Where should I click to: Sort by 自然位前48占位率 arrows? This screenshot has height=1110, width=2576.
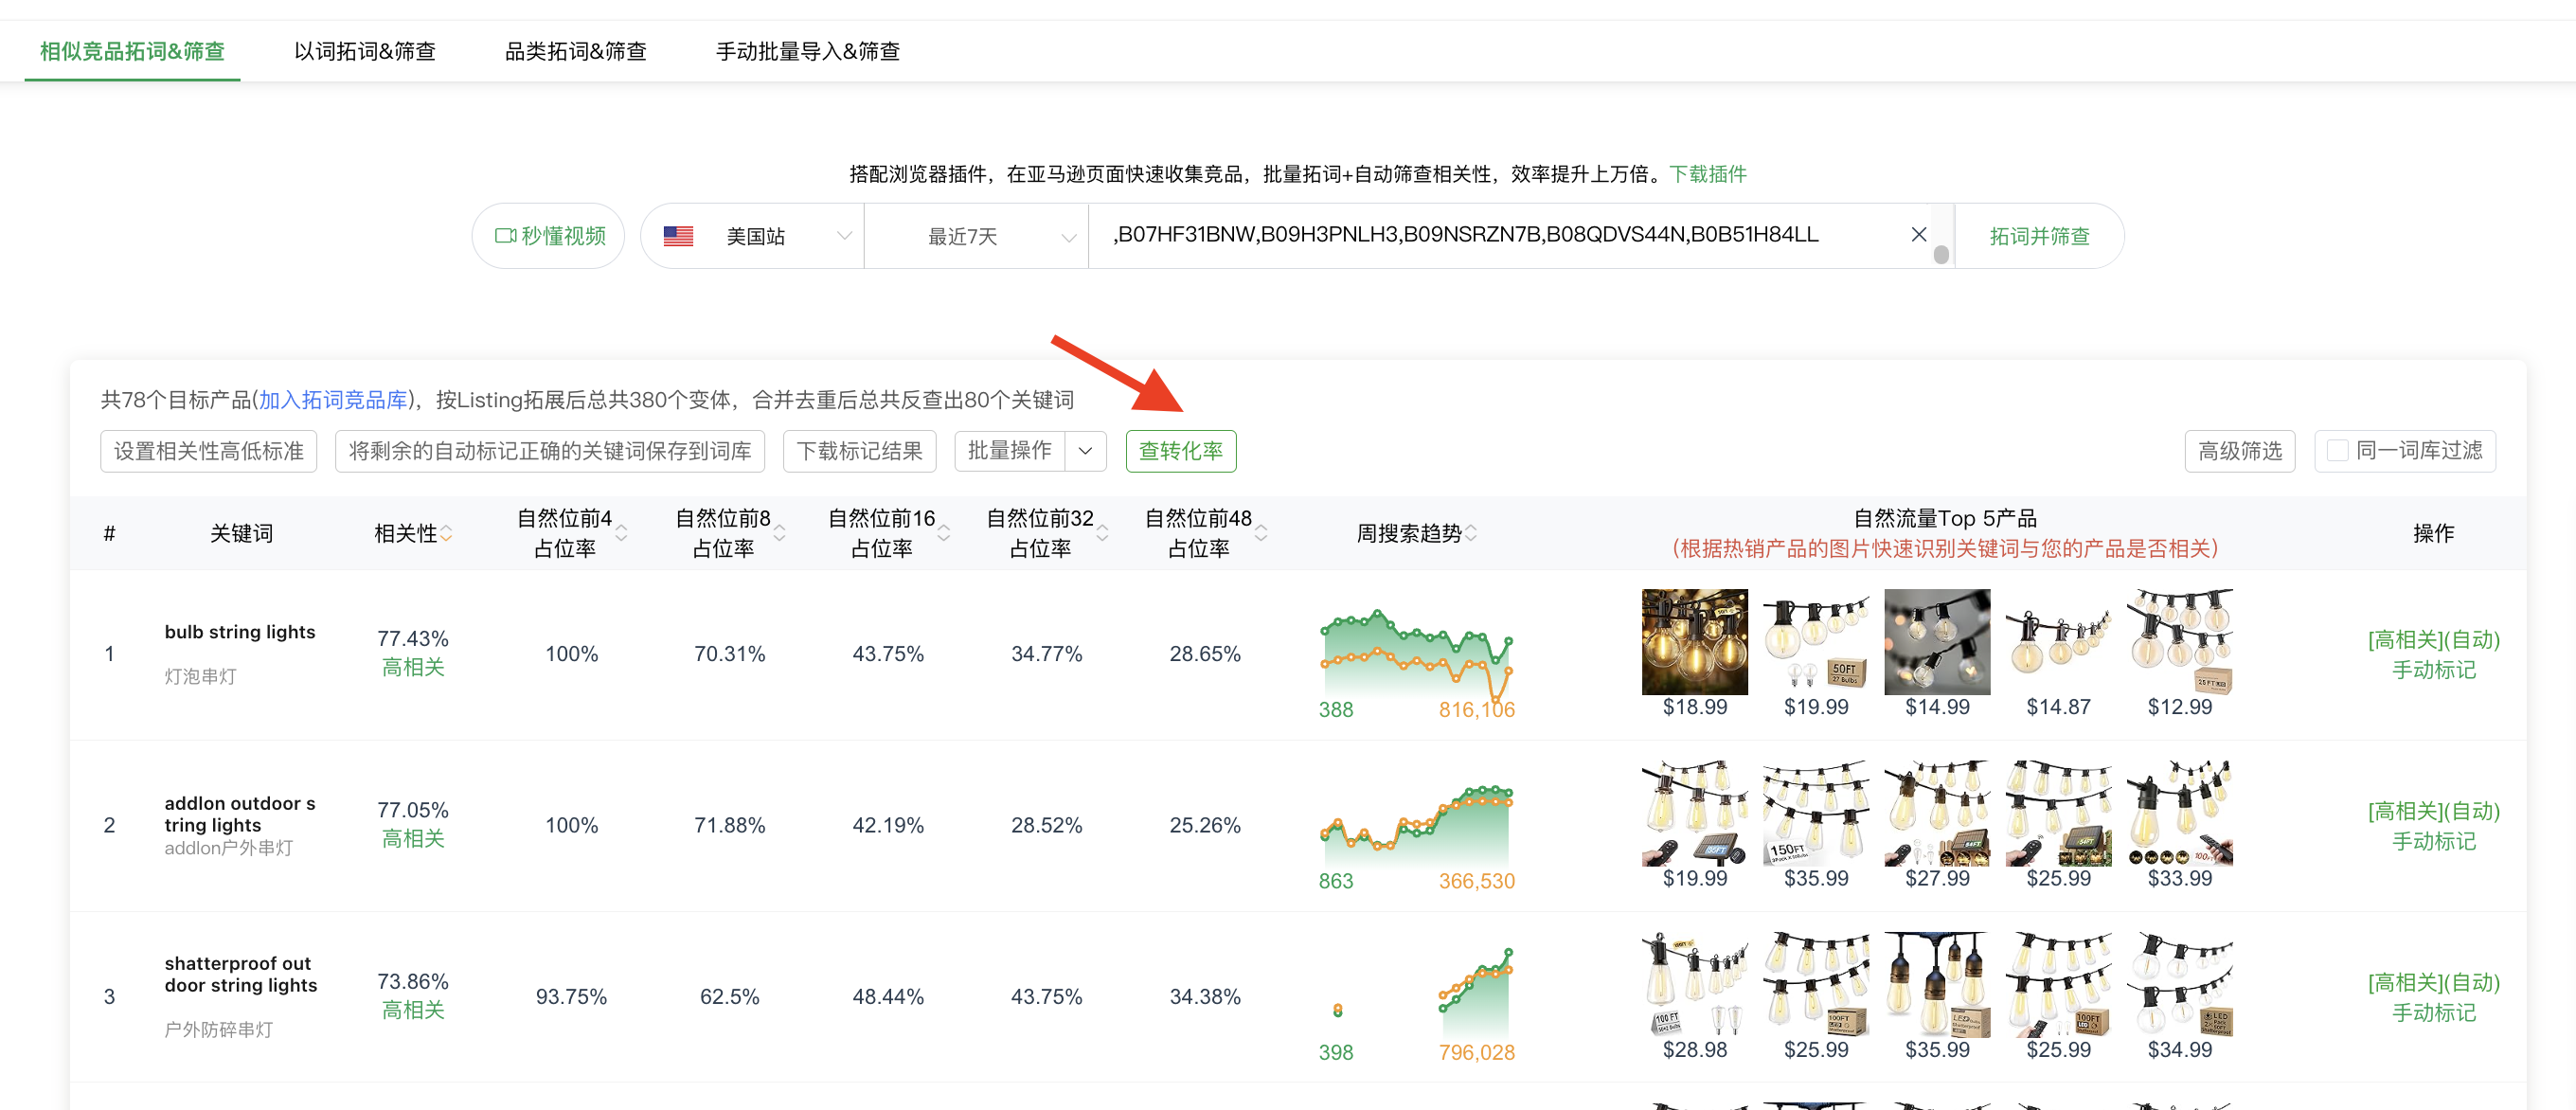[x=1261, y=534]
